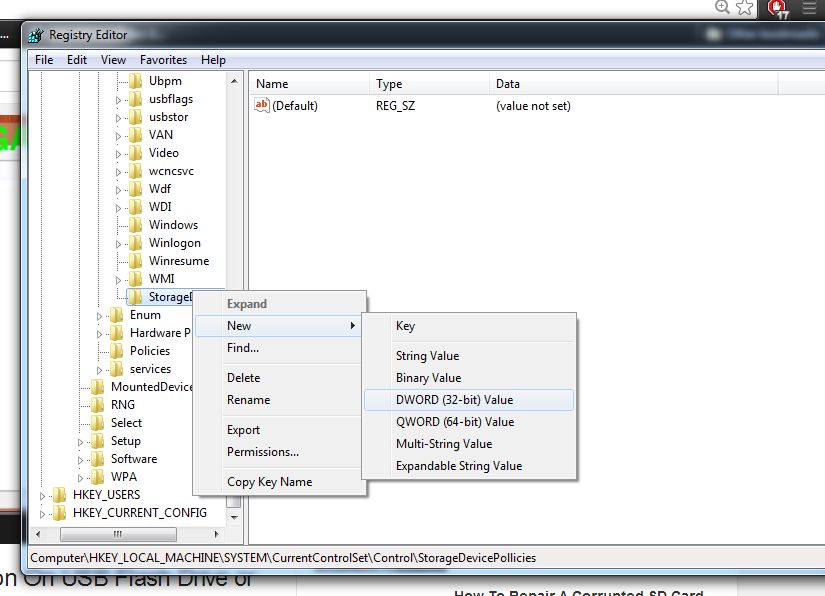Click Find... in the context menu
The image size is (825, 596).
point(279,348)
